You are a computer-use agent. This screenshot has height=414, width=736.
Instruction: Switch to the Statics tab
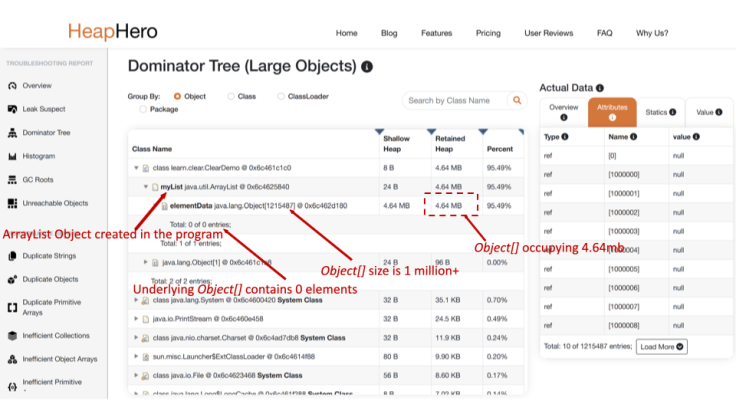point(660,112)
